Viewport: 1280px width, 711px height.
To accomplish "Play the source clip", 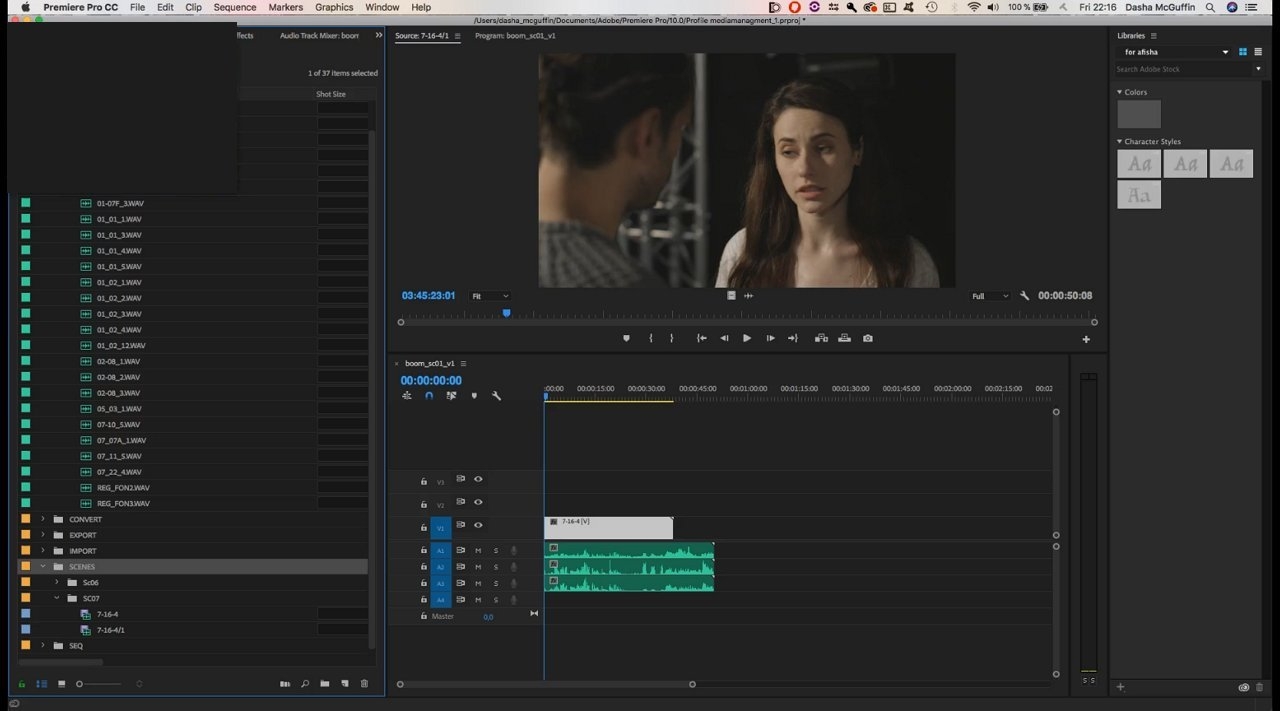I will pos(747,338).
